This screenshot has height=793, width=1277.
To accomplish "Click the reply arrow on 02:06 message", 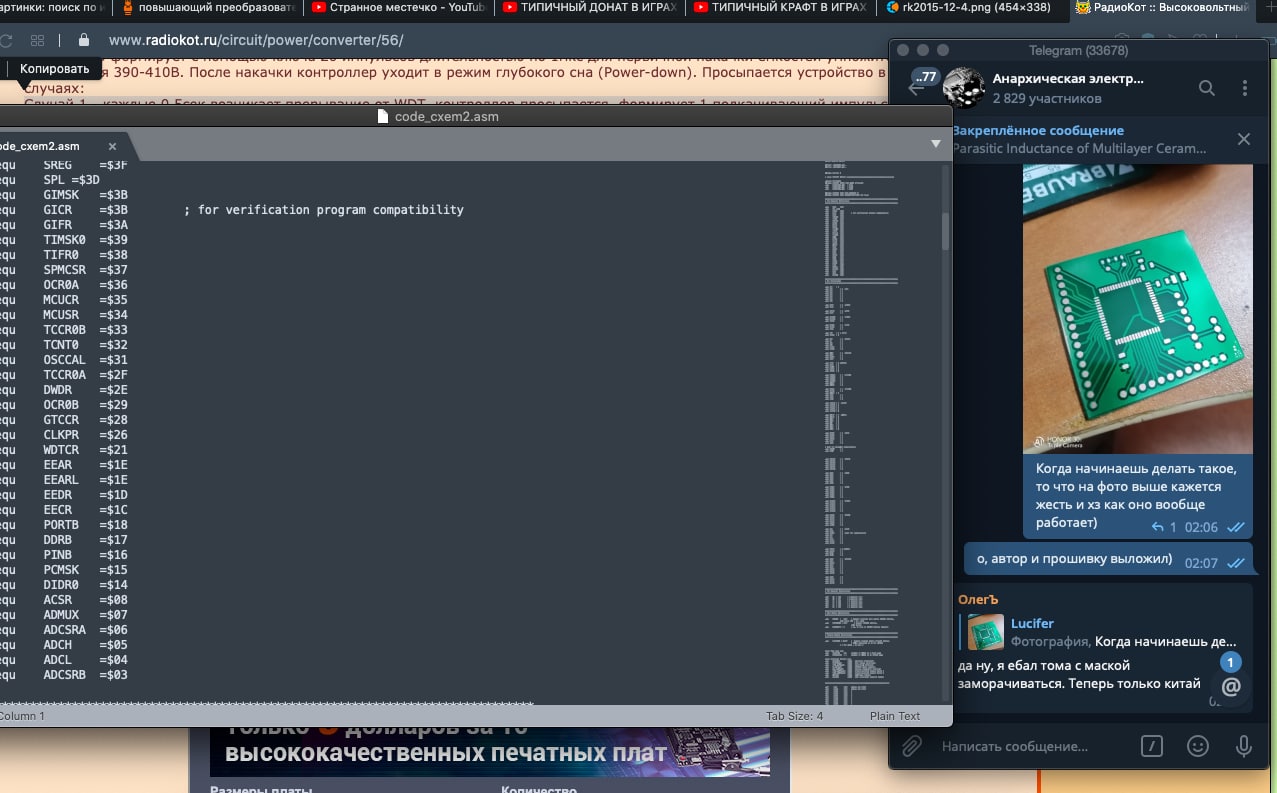I will tap(1157, 527).
